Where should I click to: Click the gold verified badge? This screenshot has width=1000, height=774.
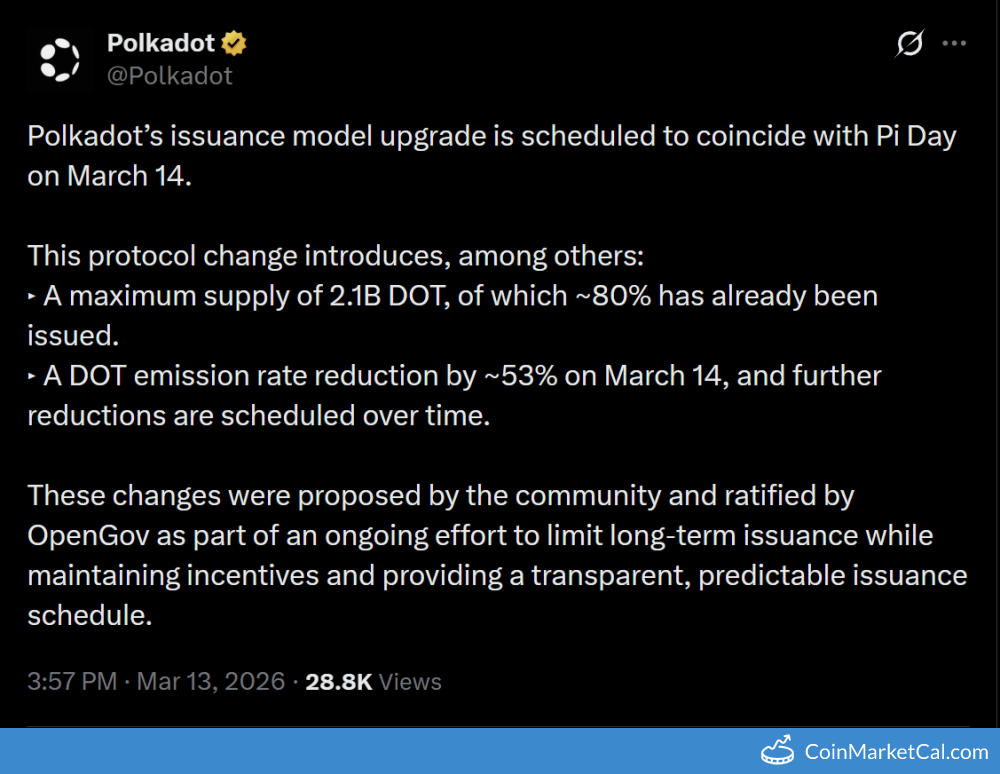pyautogui.click(x=235, y=44)
